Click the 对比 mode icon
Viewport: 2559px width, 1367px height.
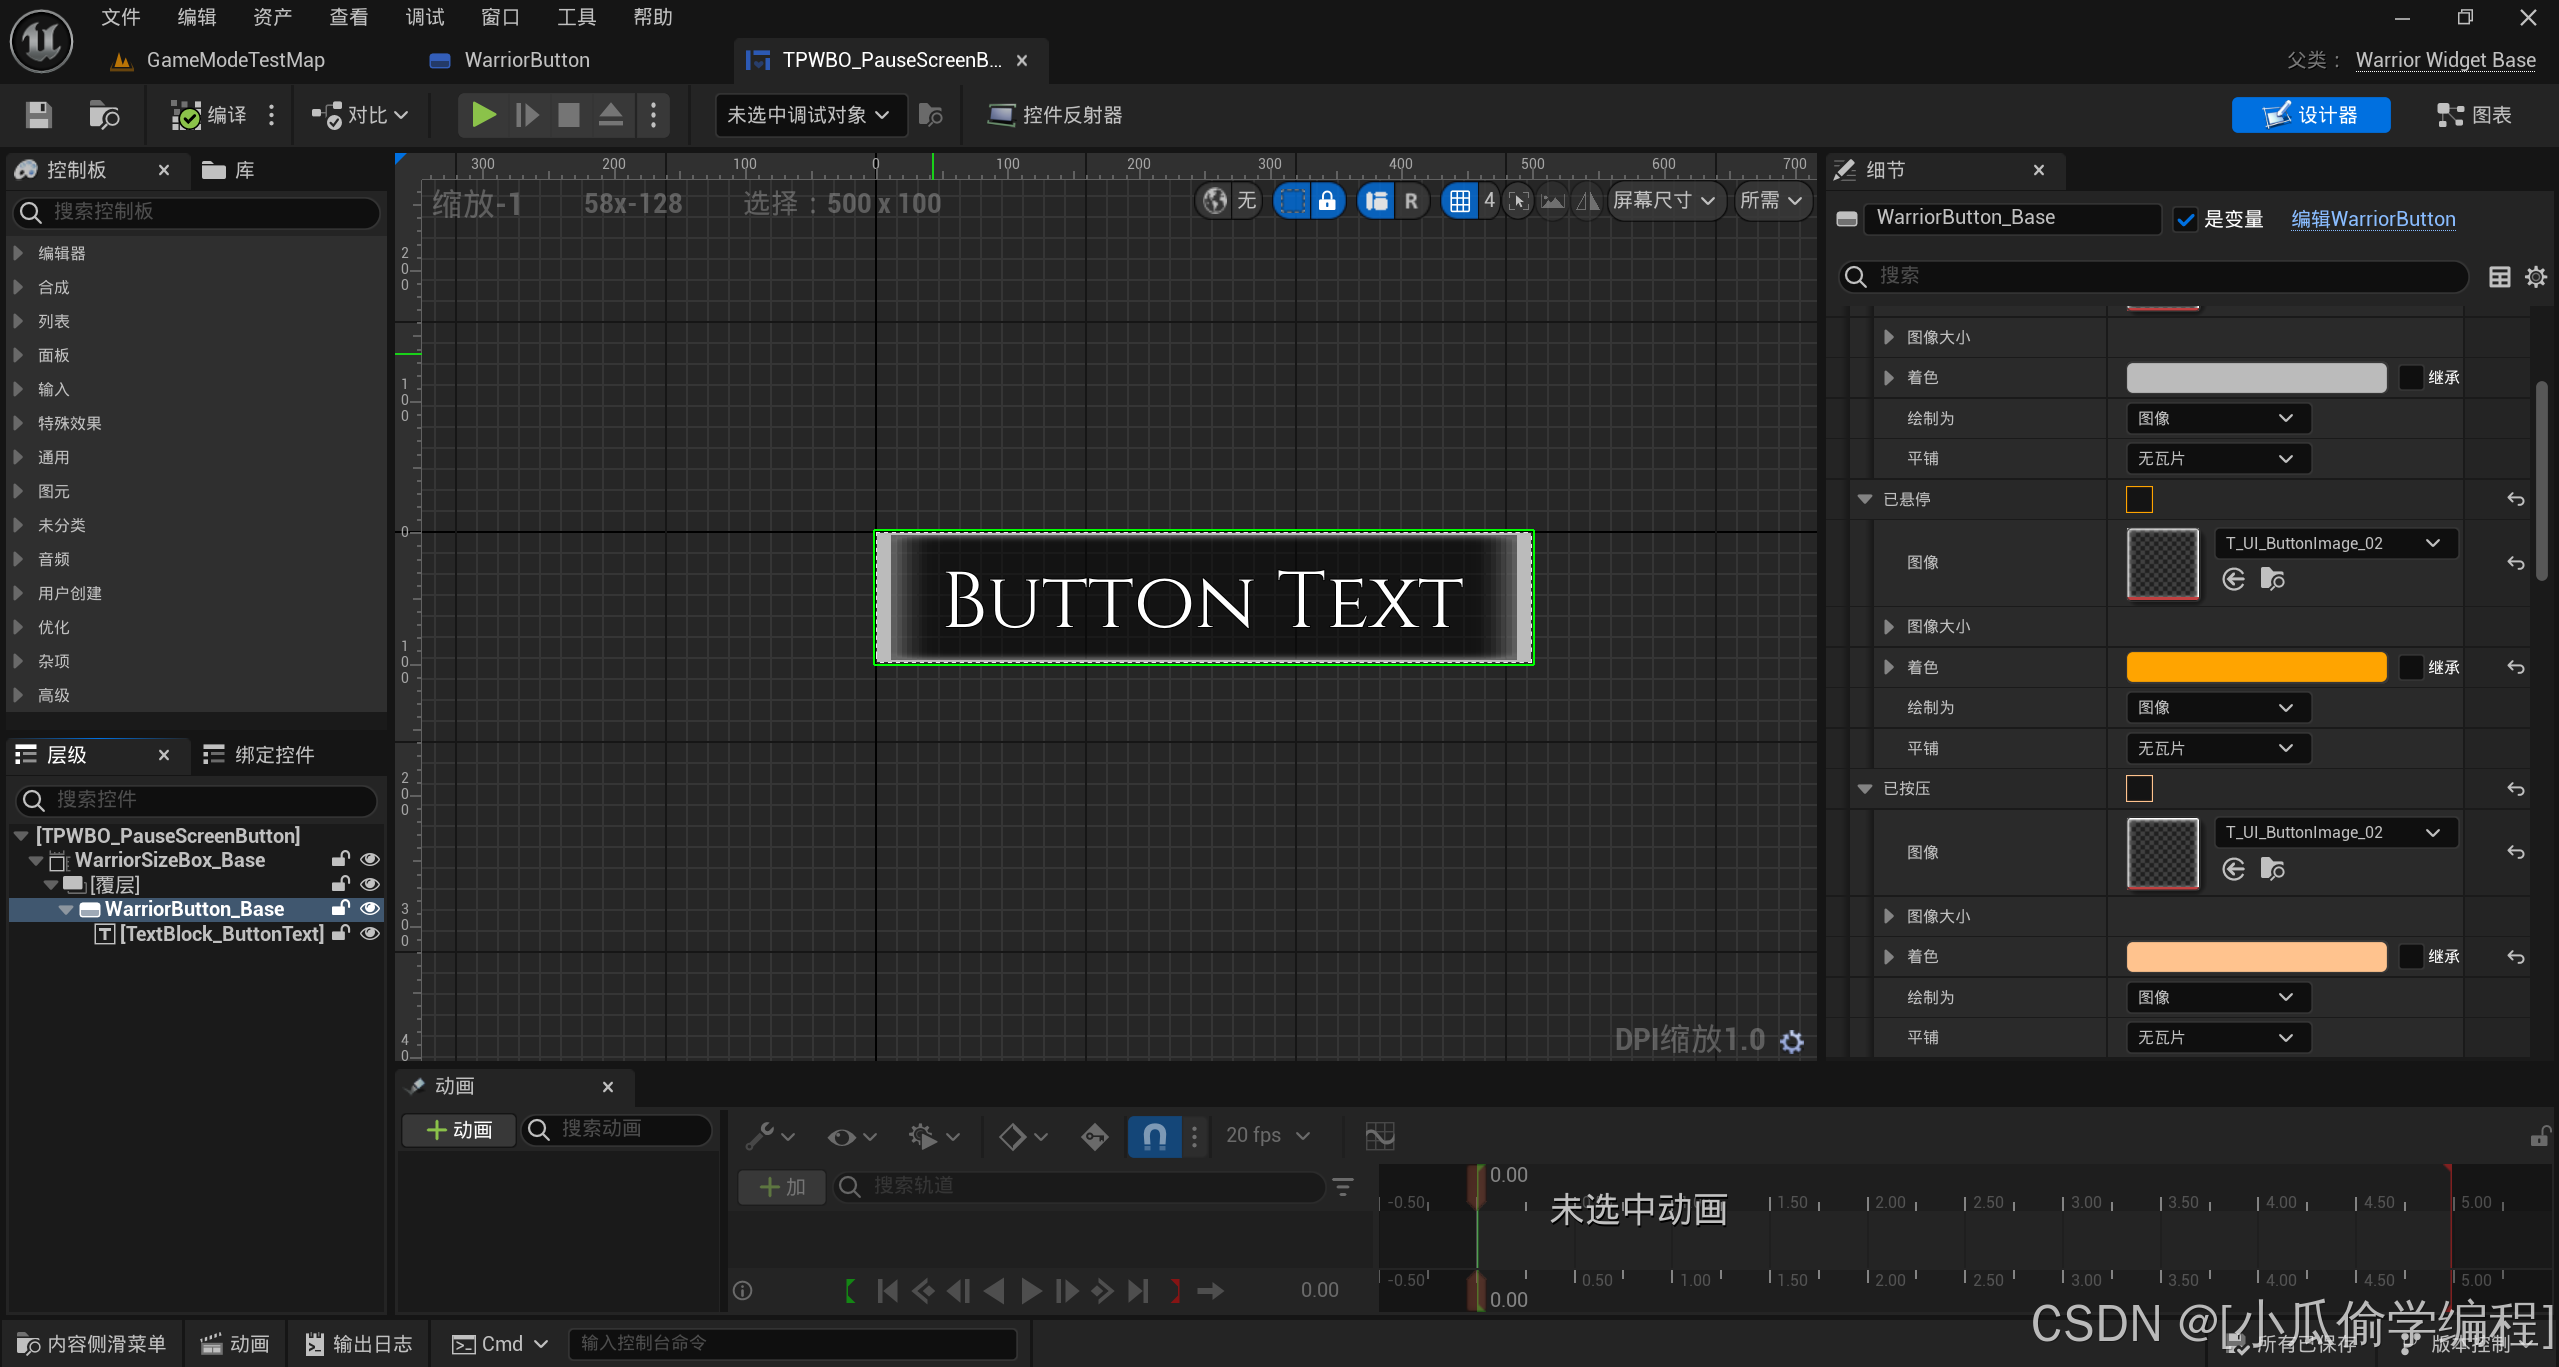coord(327,115)
